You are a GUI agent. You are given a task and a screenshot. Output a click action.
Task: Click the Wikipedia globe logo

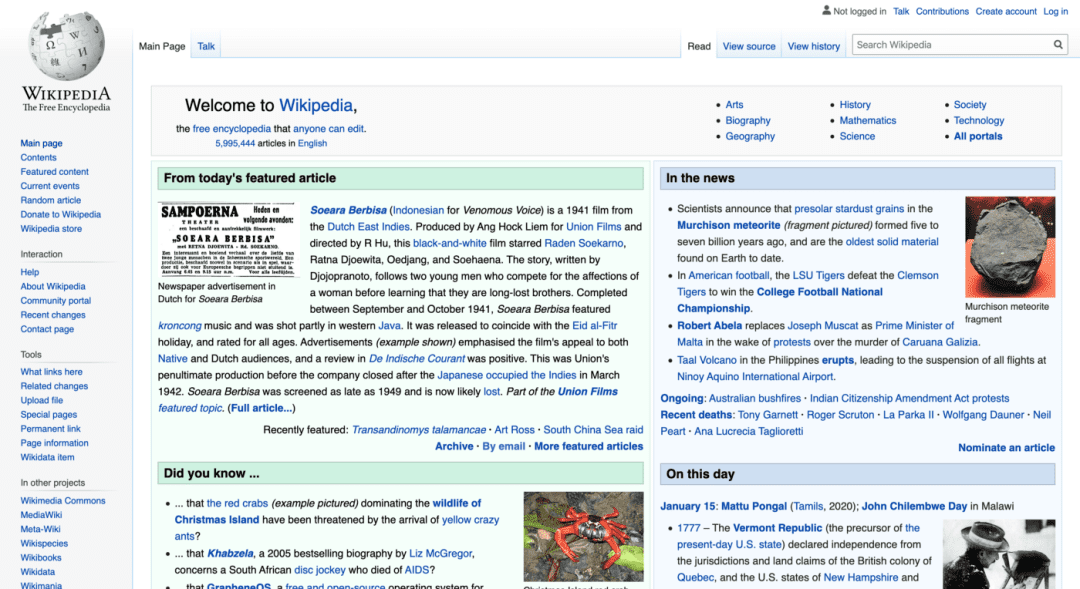pyautogui.click(x=66, y=46)
